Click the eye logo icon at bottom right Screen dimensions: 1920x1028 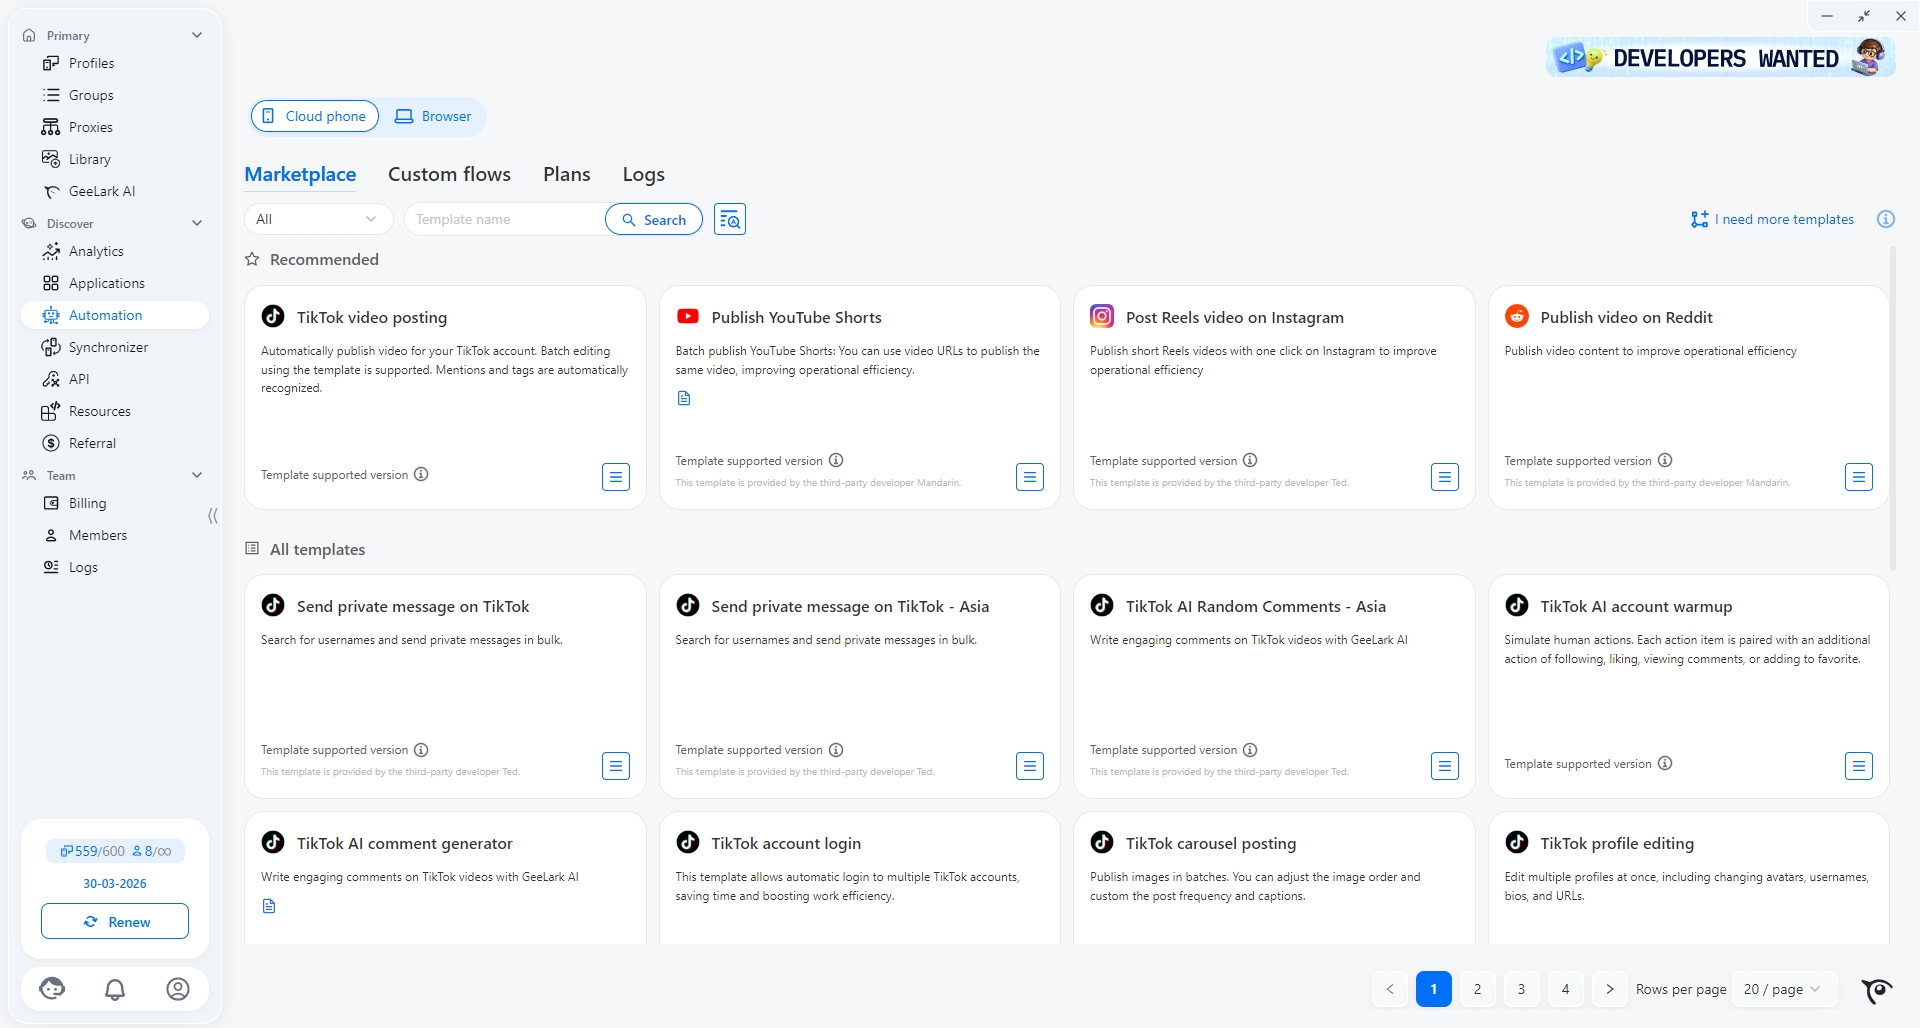(1877, 990)
